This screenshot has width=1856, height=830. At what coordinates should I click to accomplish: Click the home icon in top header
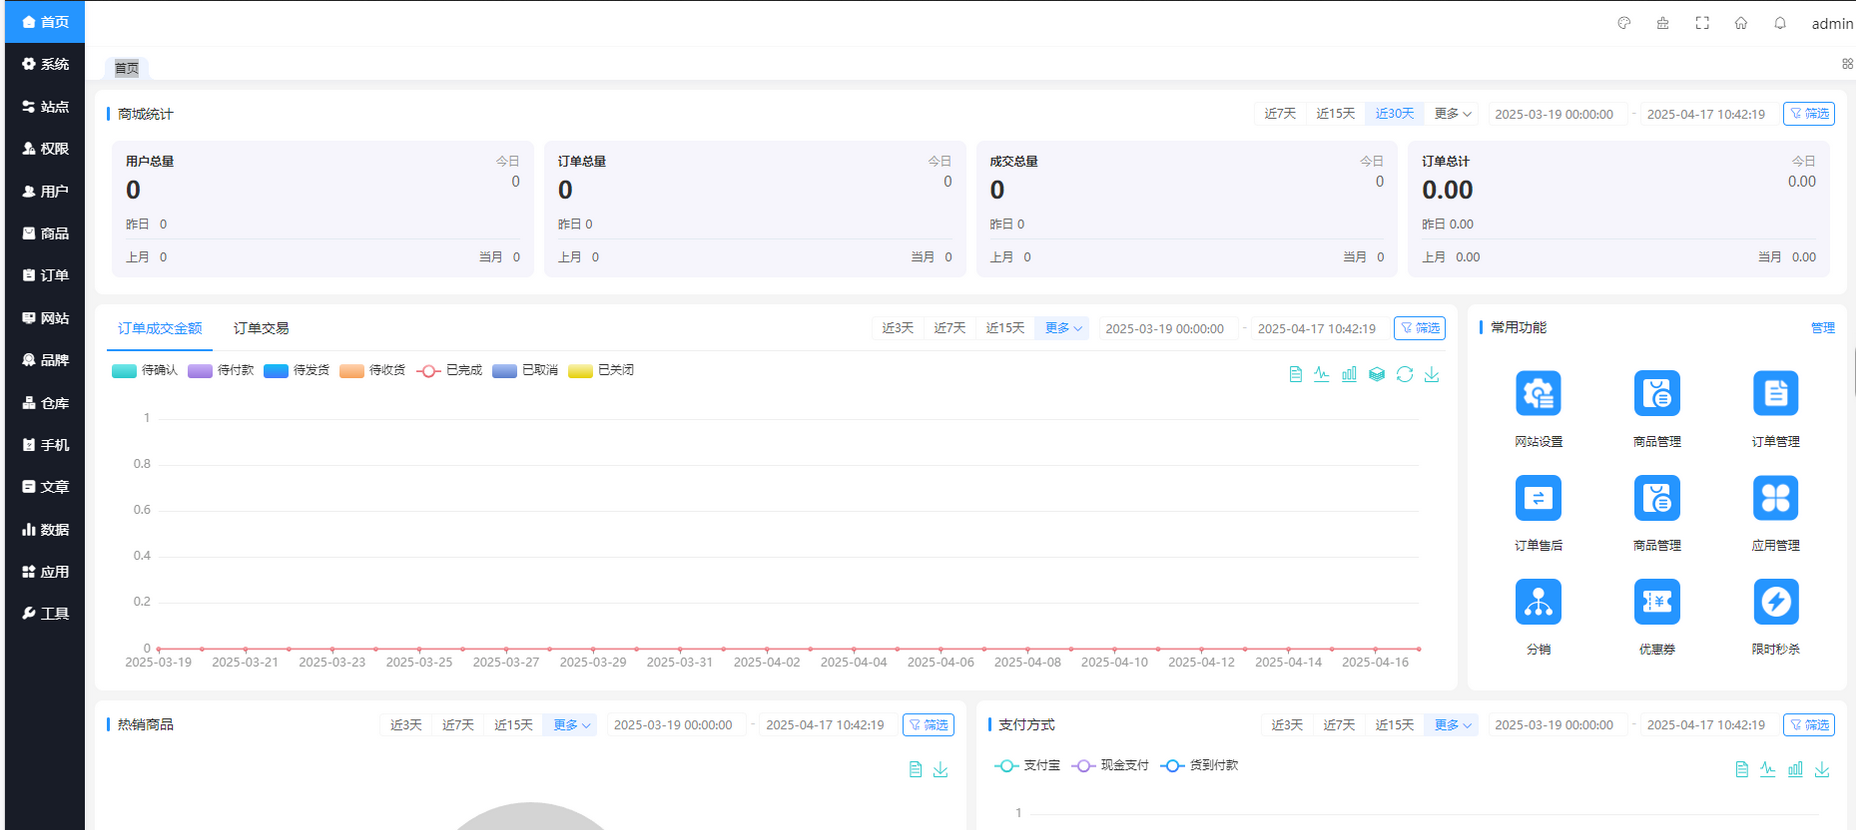coord(1741,23)
